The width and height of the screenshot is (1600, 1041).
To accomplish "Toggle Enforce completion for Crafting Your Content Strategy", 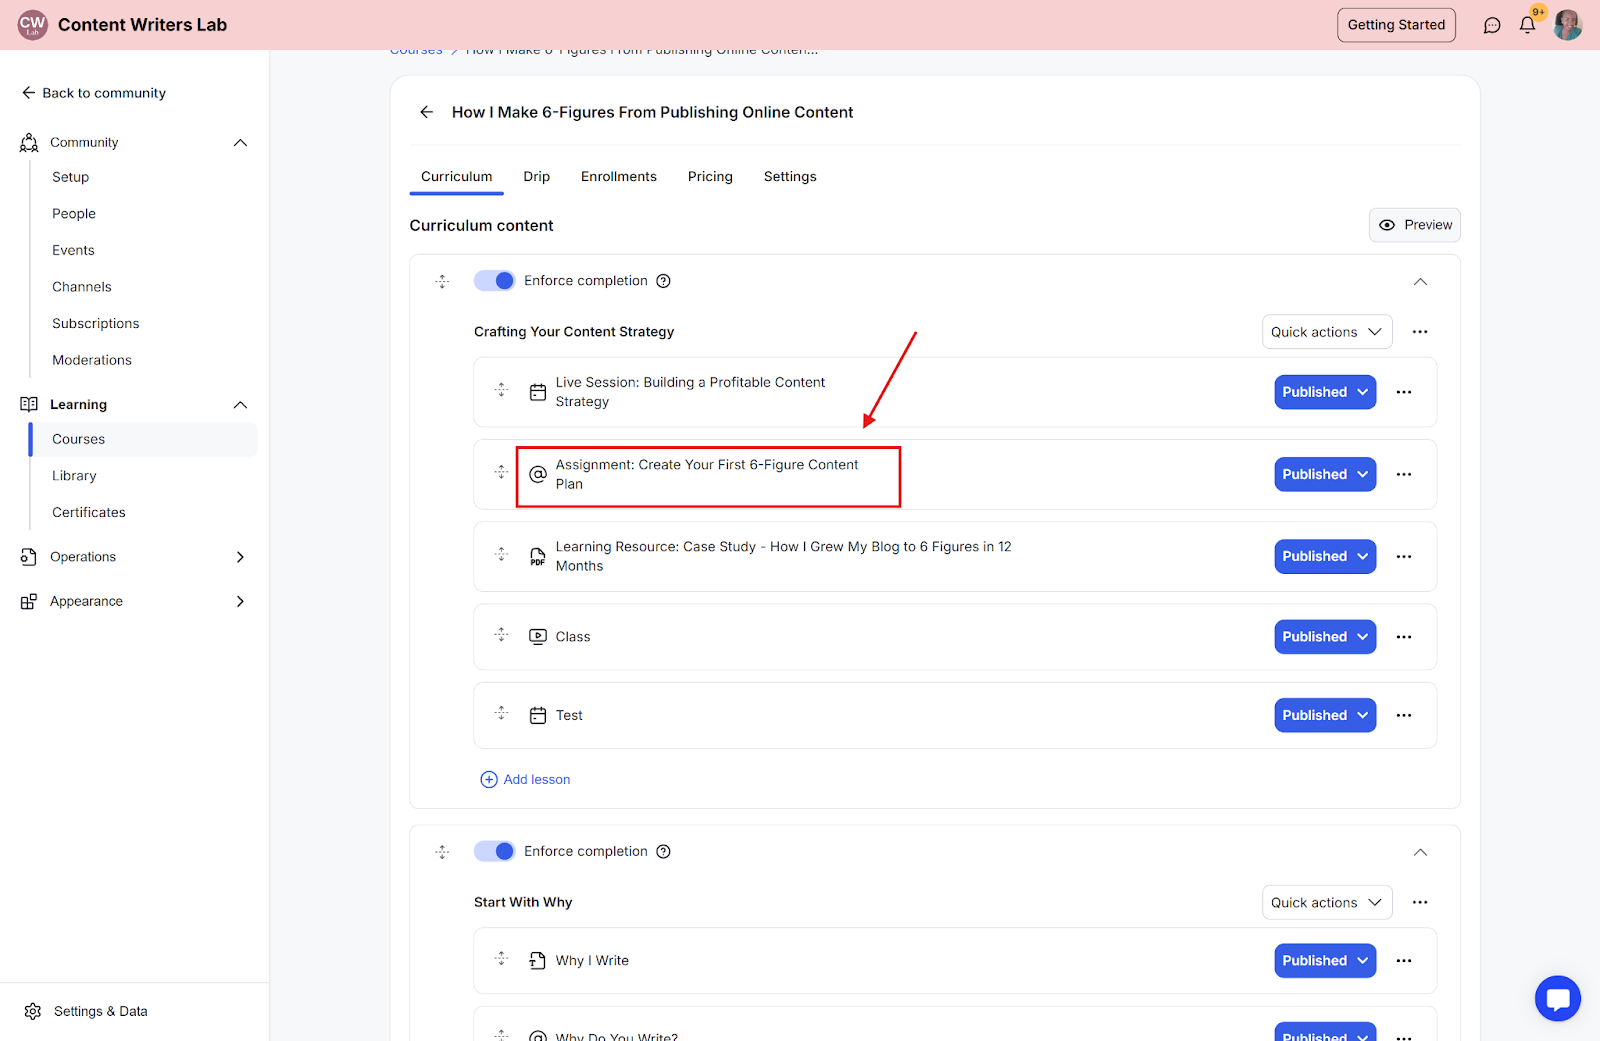I will pyautogui.click(x=494, y=281).
